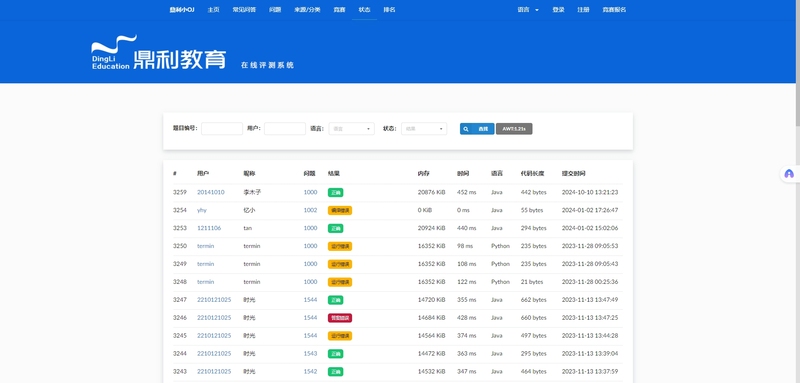Click the 21 bytes code length value
Screen dimensions: 800x383
(x=532, y=282)
